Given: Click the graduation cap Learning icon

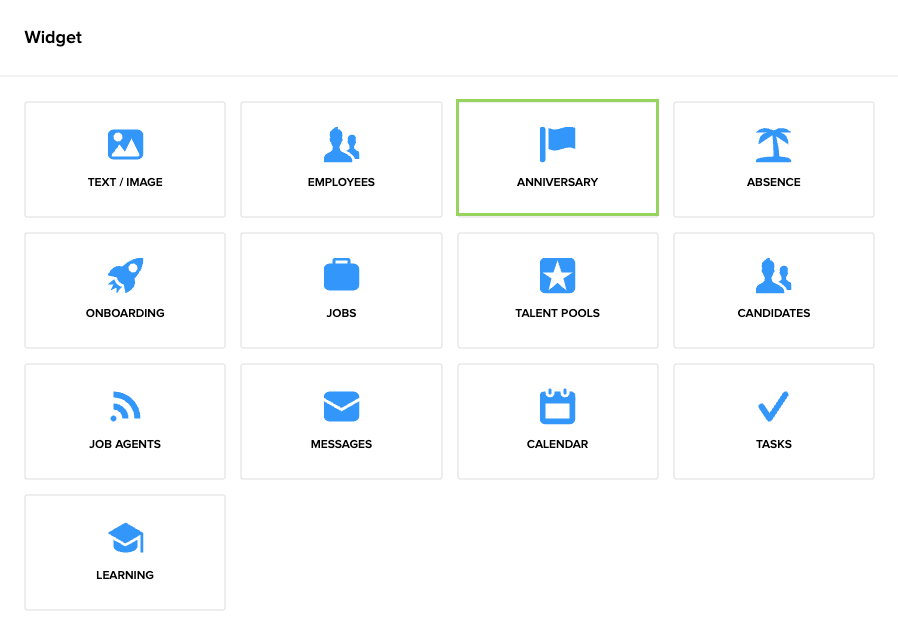Looking at the screenshot, I should point(125,538).
